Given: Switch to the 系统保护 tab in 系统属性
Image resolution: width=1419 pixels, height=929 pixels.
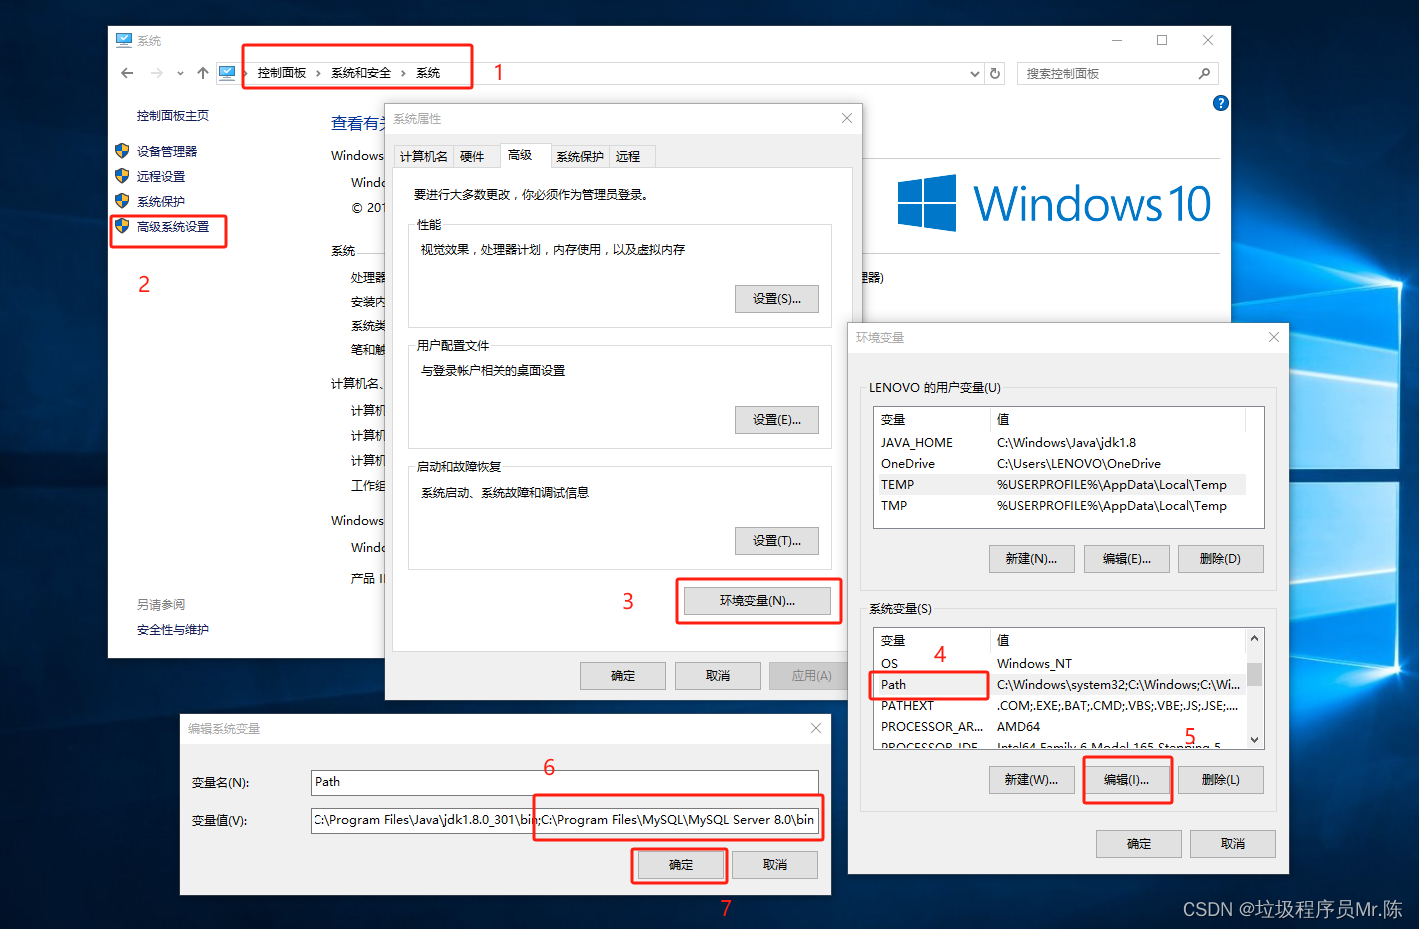Looking at the screenshot, I should pos(580,157).
